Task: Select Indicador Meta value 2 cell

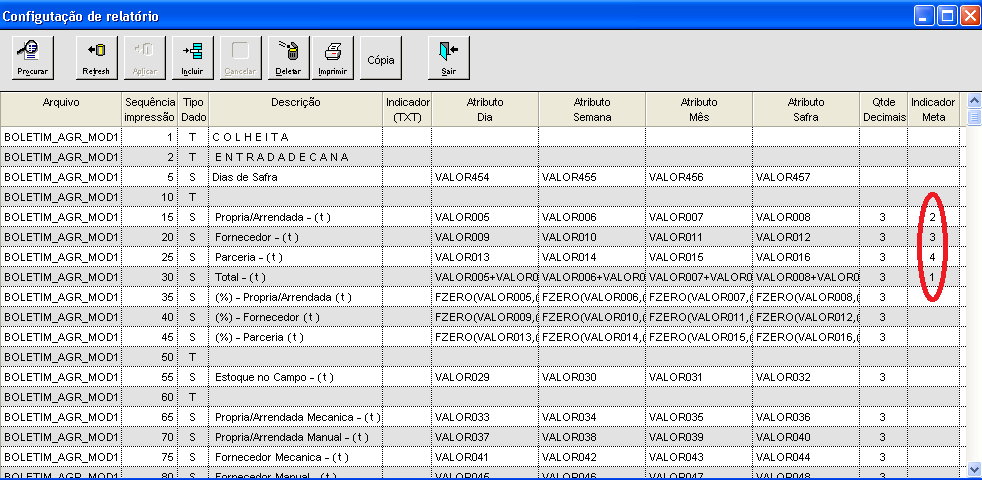Action: 933,217
